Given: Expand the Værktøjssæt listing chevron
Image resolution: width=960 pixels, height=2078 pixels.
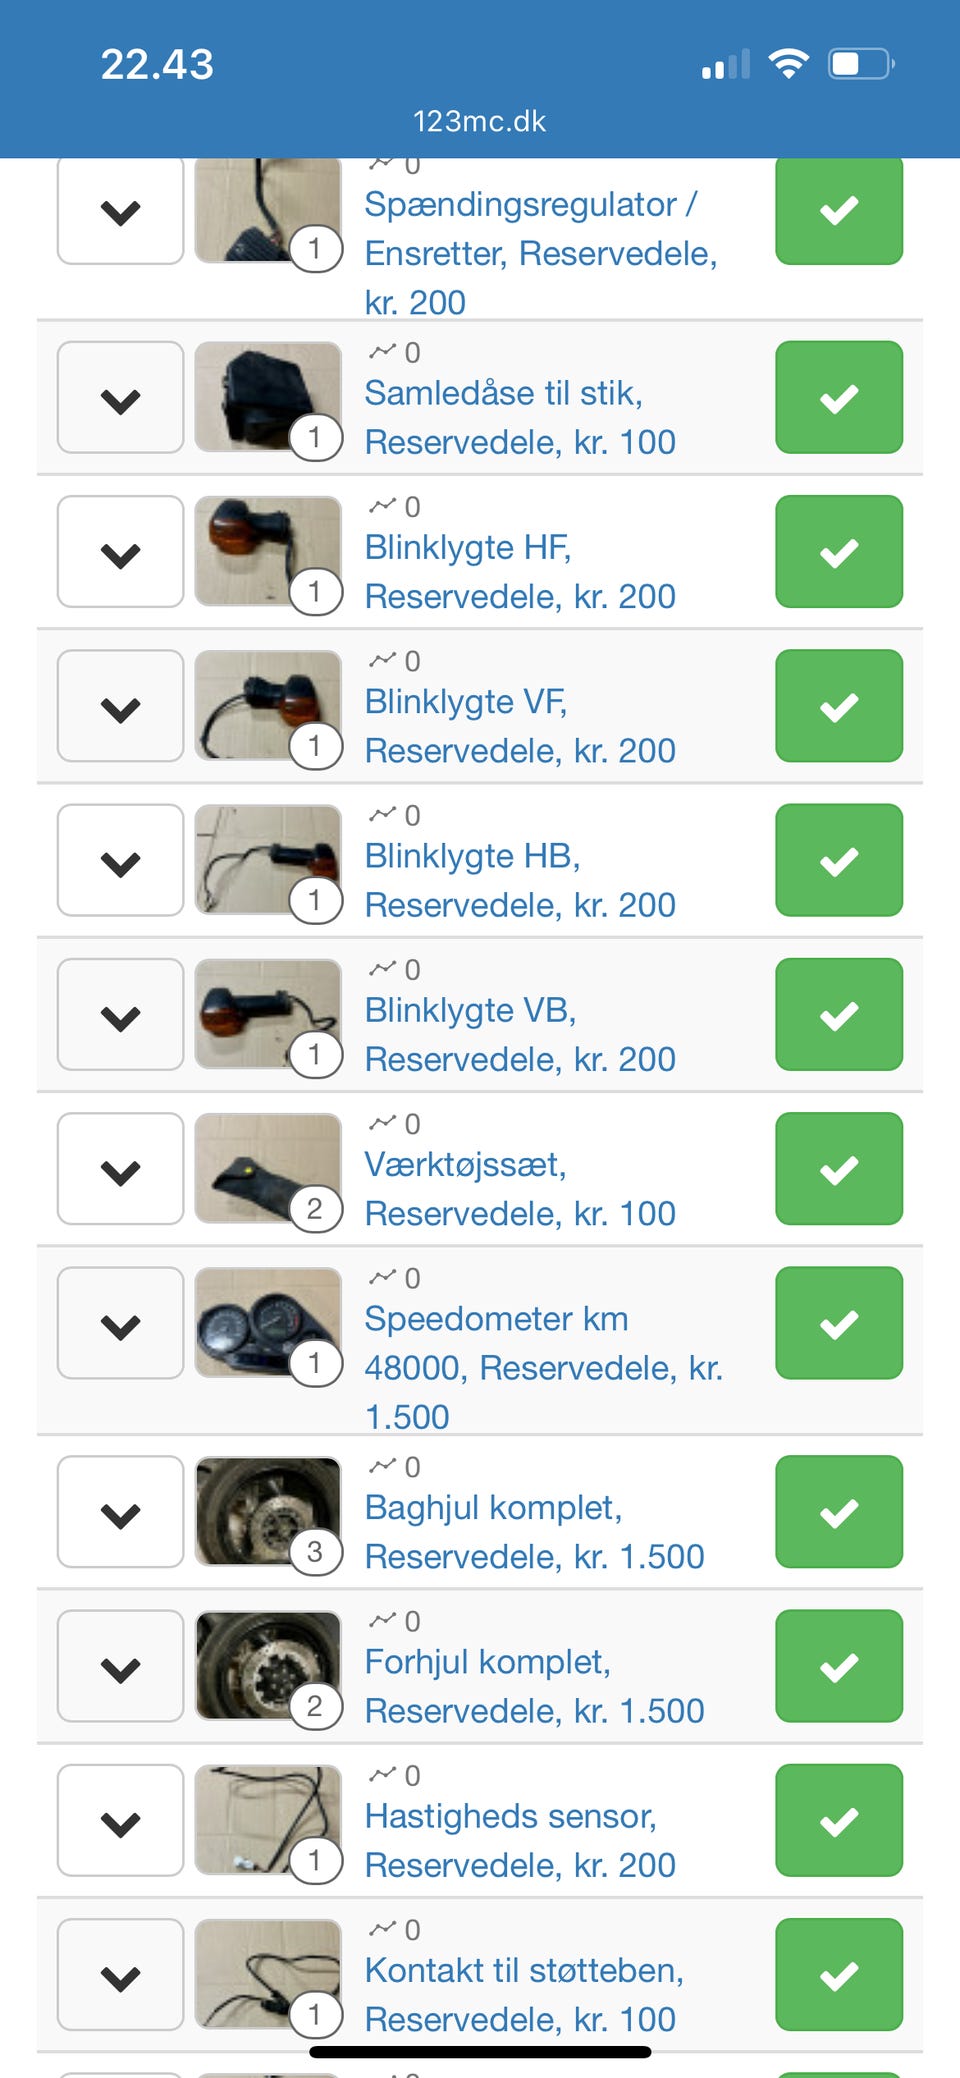Looking at the screenshot, I should coord(121,1169).
